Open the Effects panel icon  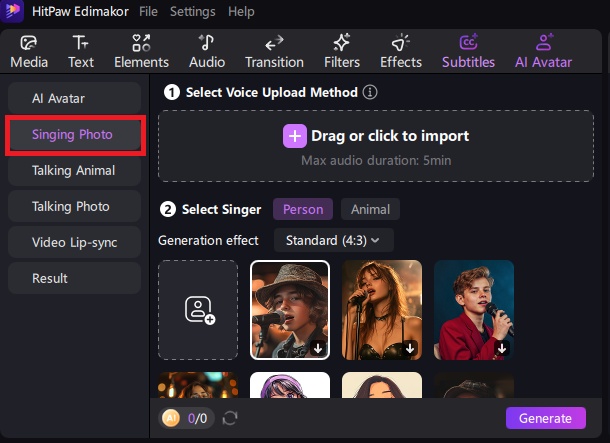(401, 43)
